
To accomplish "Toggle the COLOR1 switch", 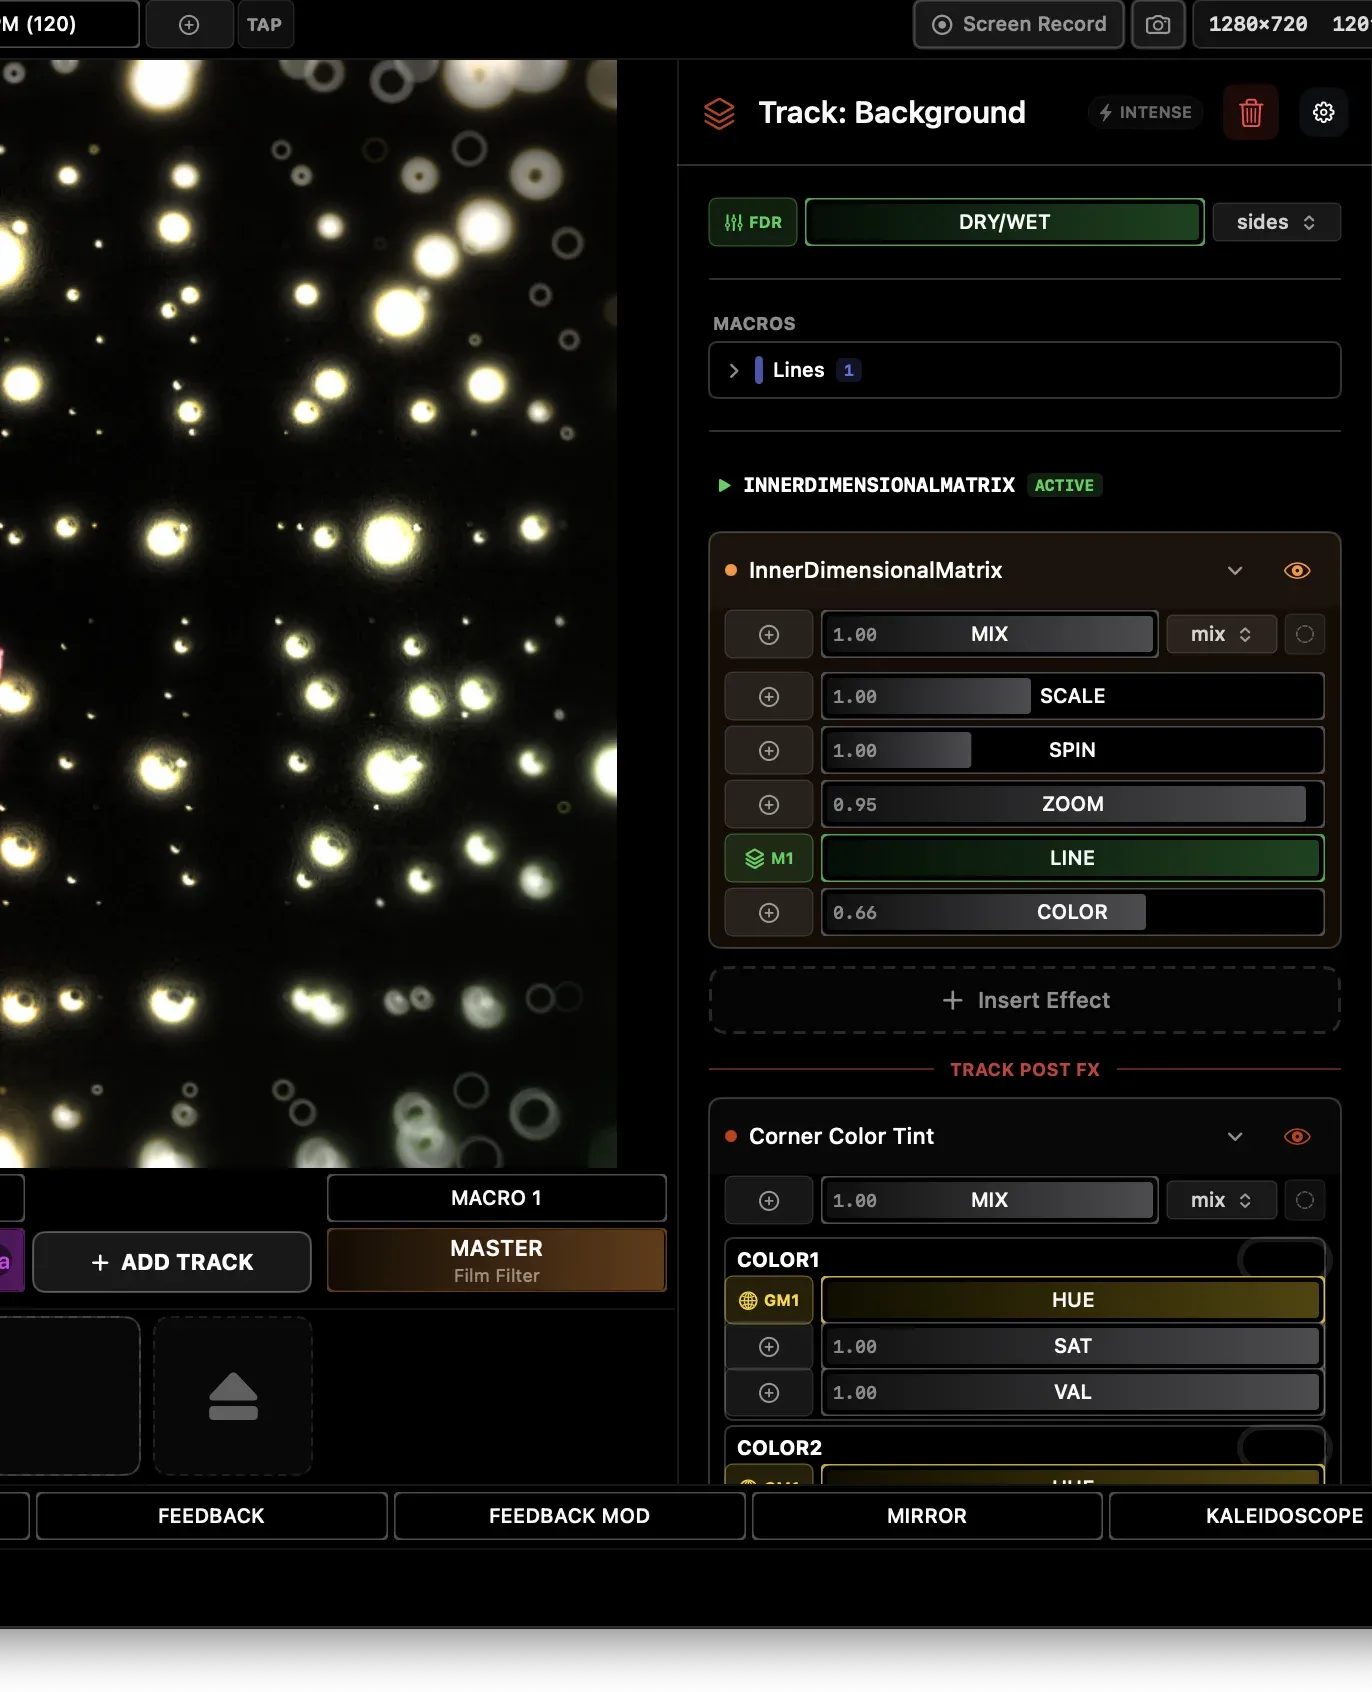I will tap(1283, 1259).
